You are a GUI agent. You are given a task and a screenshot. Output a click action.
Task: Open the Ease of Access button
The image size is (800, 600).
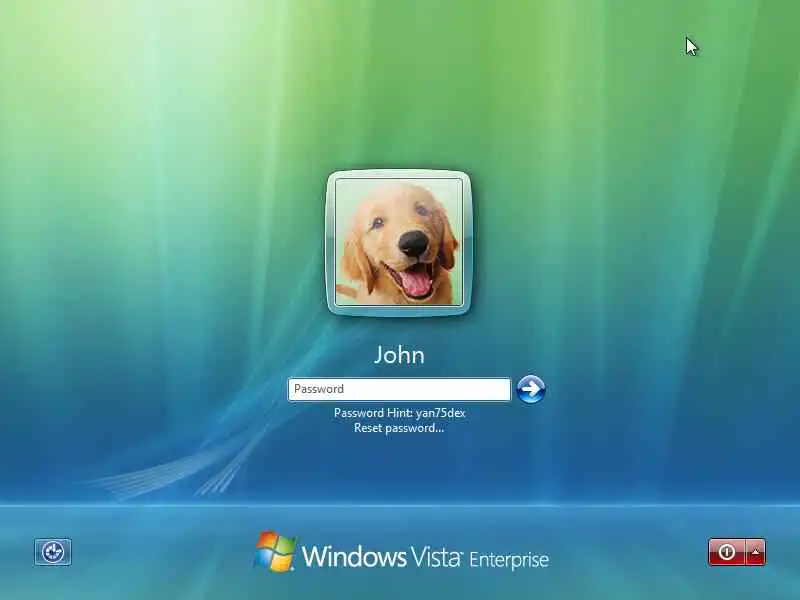(x=53, y=552)
